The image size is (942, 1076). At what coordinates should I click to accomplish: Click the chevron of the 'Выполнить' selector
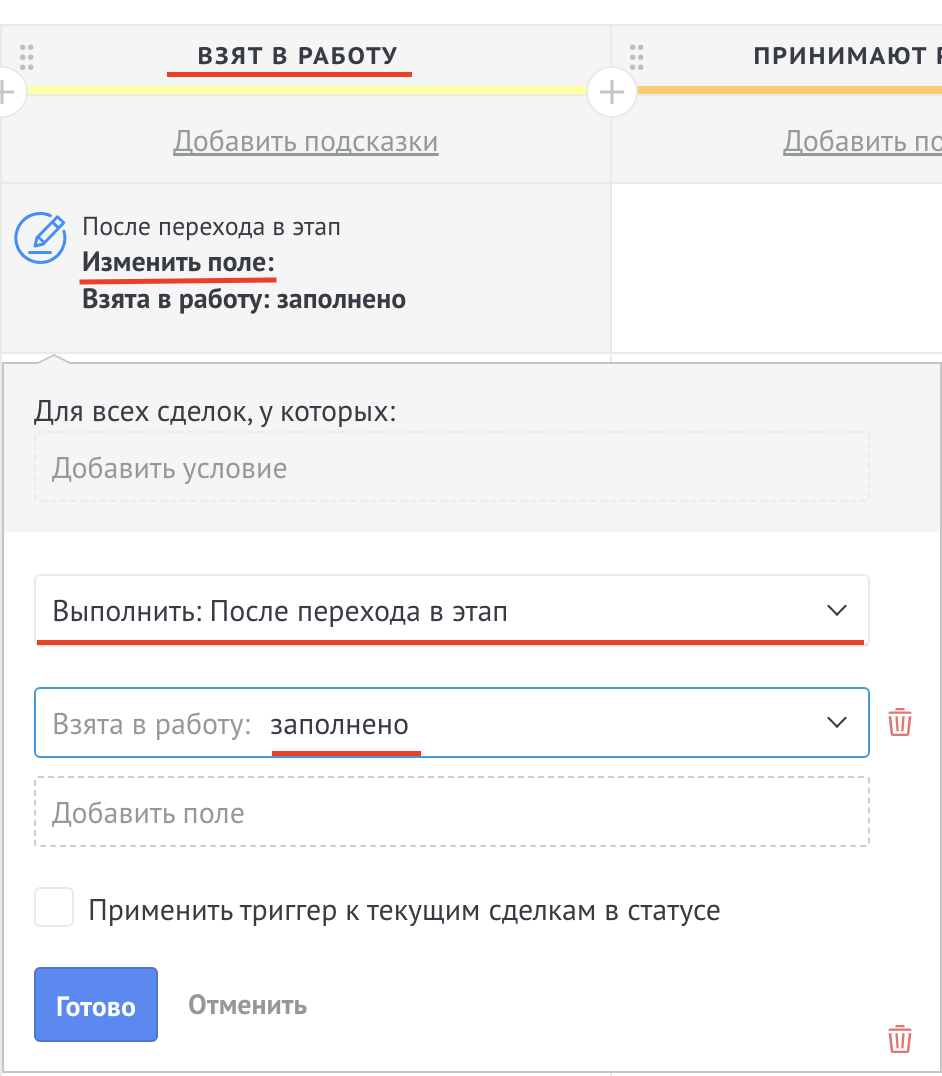pos(837,611)
